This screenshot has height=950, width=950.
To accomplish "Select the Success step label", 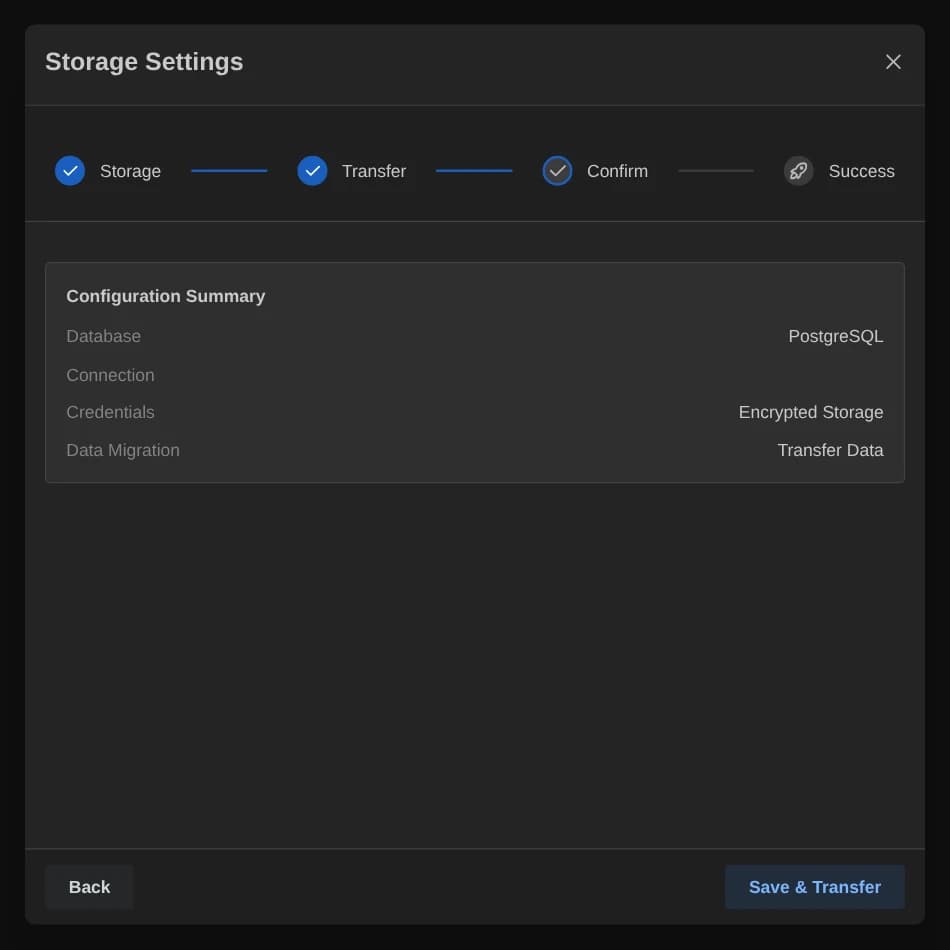I will point(861,171).
